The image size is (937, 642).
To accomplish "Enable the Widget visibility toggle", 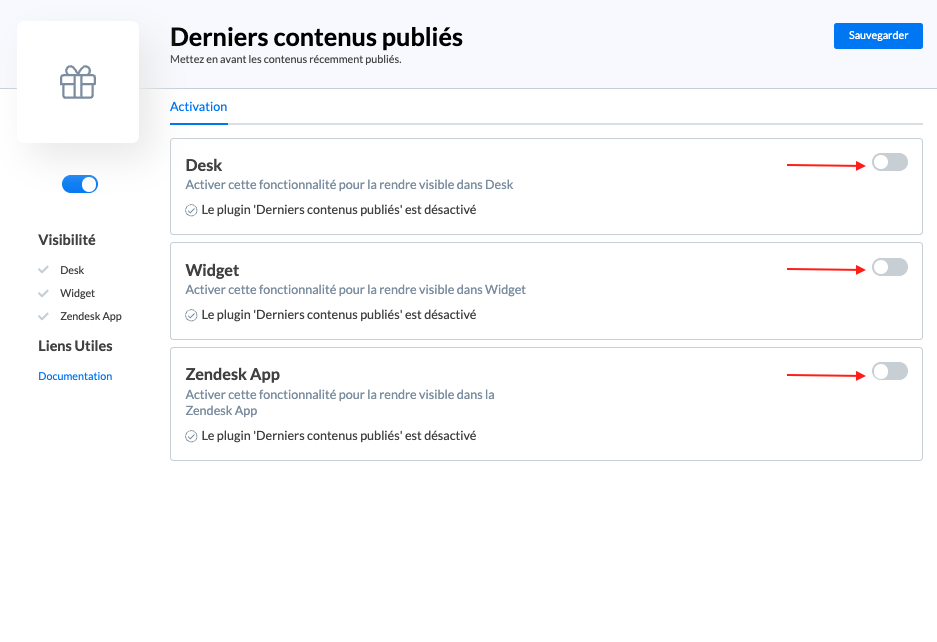I will coord(889,267).
